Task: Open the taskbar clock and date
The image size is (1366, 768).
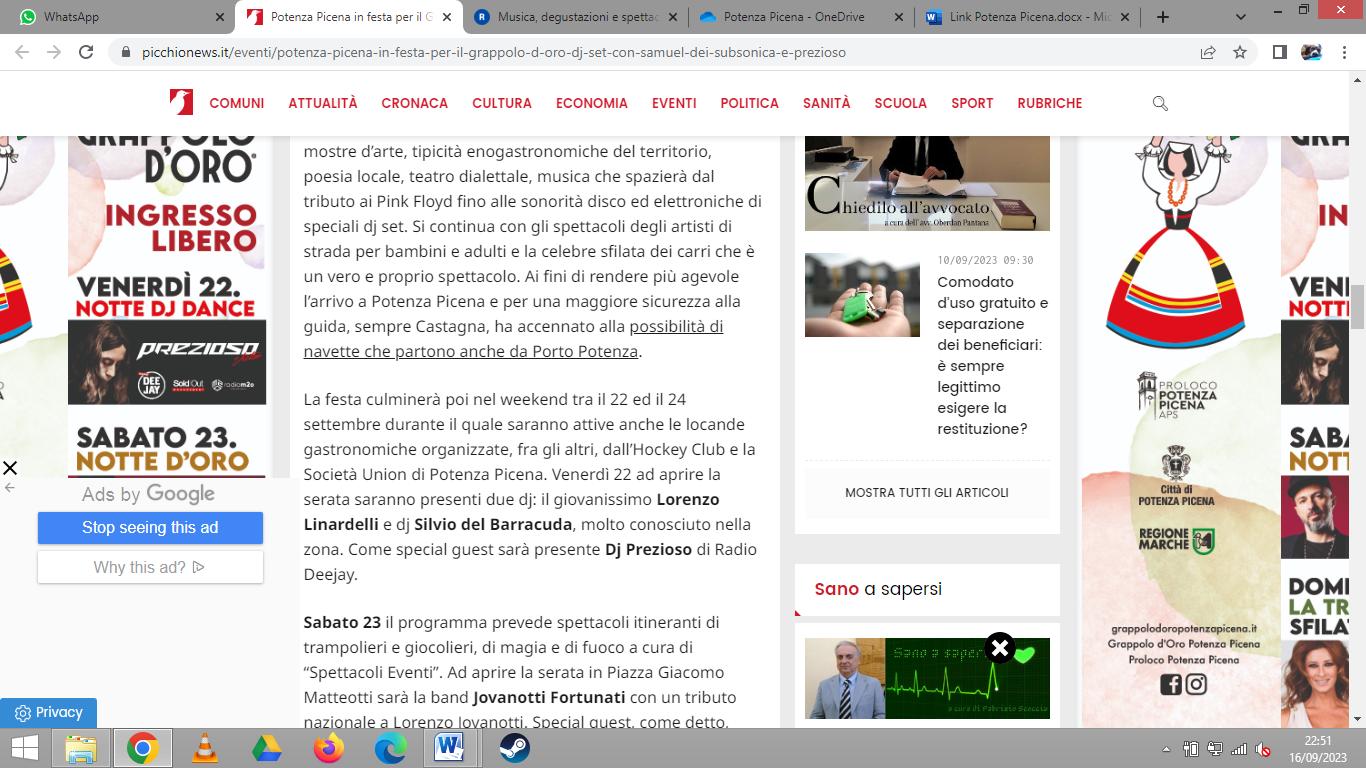Action: click(1317, 748)
